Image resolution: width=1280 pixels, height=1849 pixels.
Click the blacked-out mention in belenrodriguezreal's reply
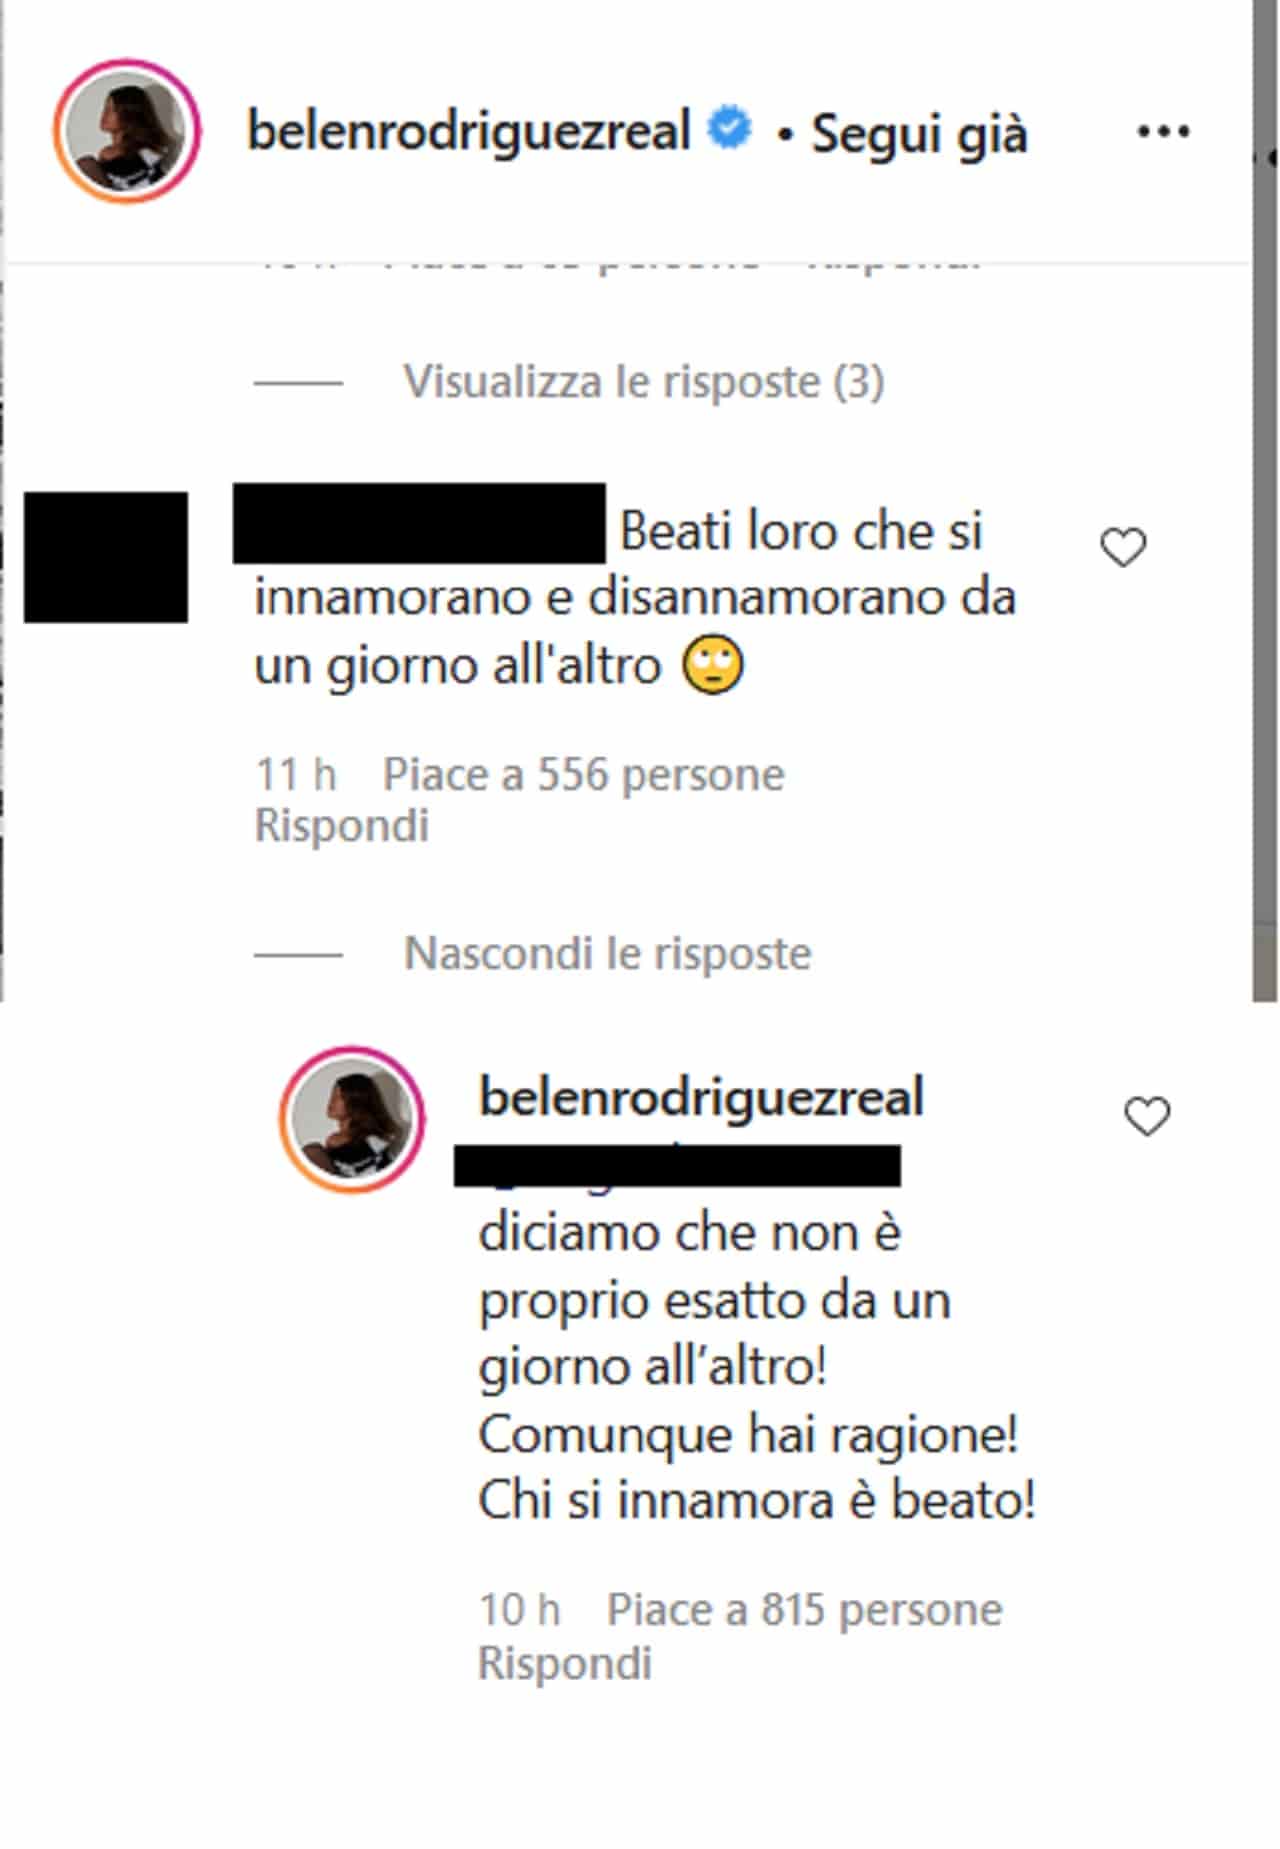point(677,1167)
